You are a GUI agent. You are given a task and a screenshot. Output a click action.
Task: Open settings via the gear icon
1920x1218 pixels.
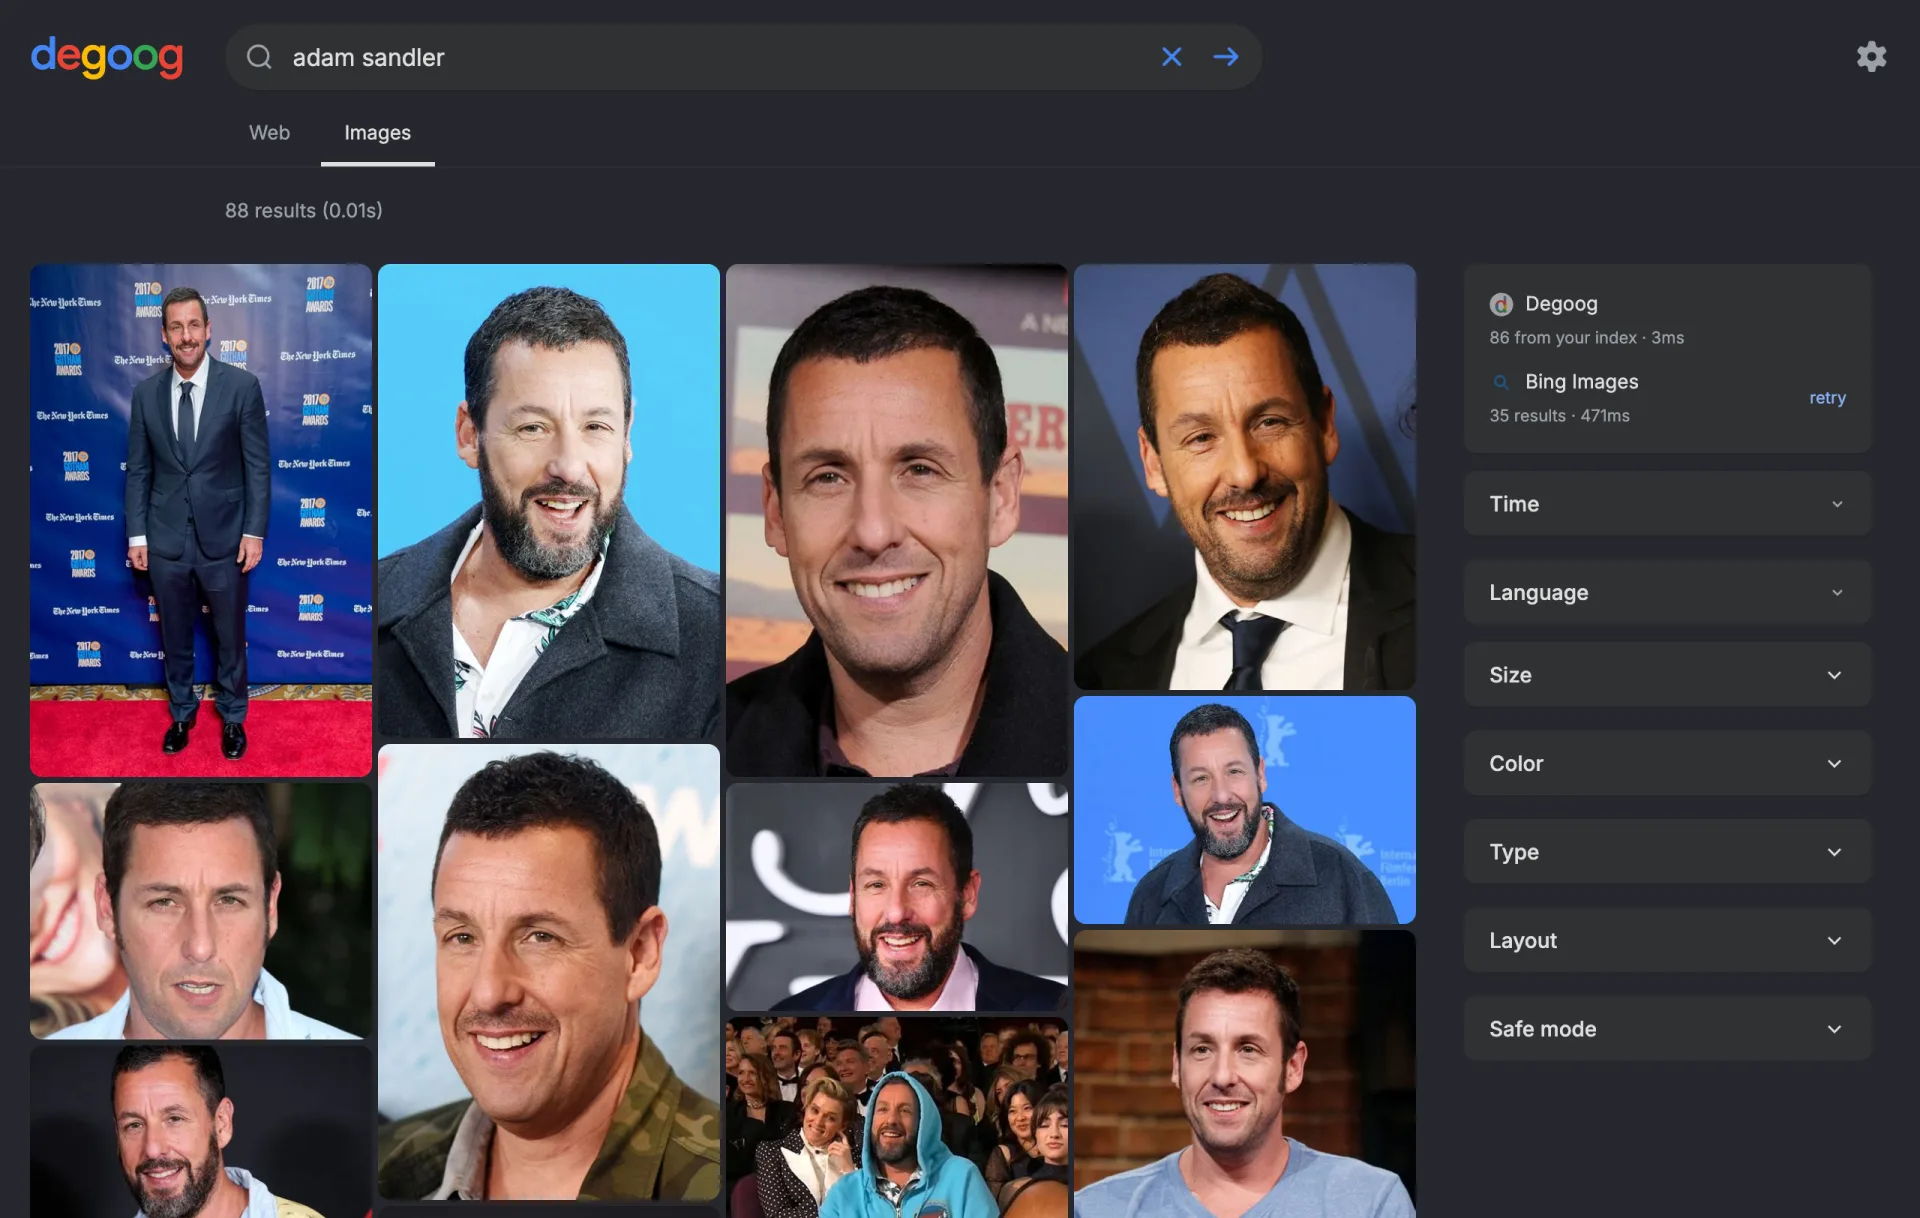pyautogui.click(x=1871, y=56)
